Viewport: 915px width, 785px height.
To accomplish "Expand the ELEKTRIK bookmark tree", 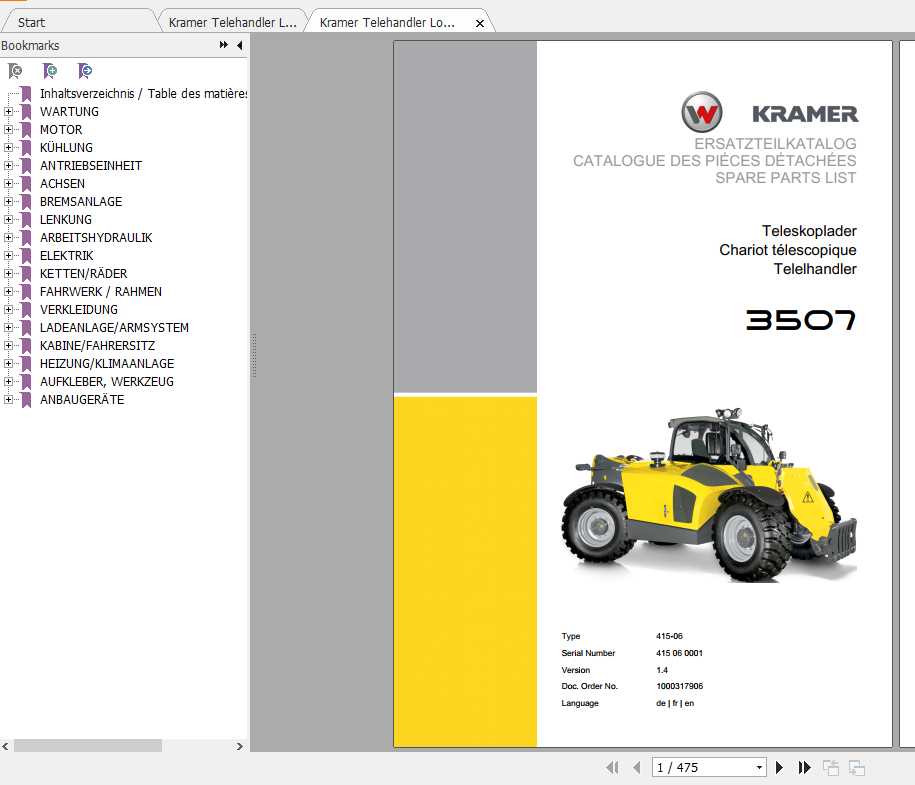I will pyautogui.click(x=8, y=256).
